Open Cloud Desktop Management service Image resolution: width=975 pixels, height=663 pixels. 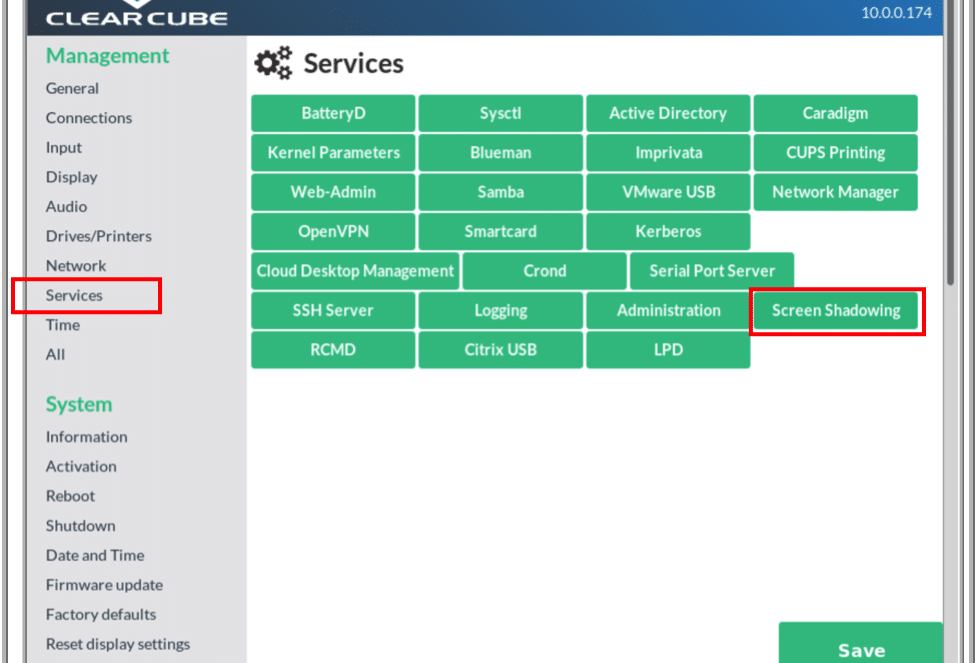(355, 271)
